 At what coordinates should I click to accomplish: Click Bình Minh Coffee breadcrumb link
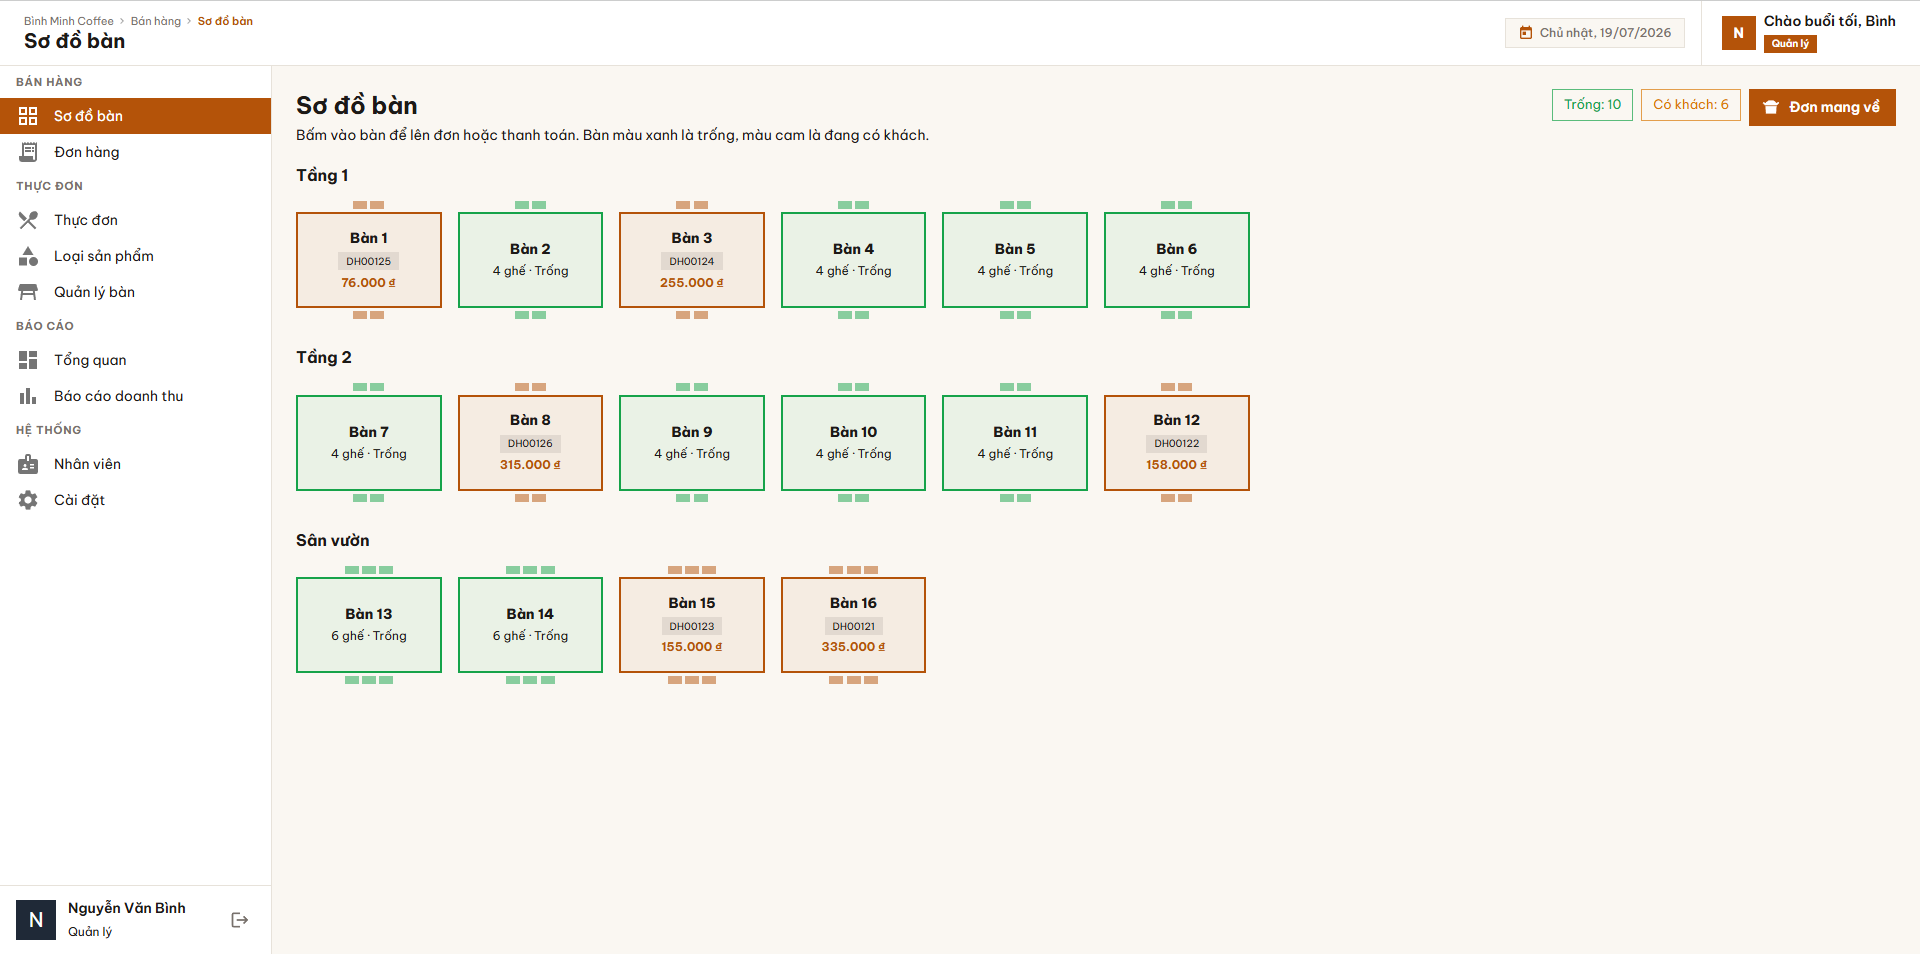click(69, 21)
